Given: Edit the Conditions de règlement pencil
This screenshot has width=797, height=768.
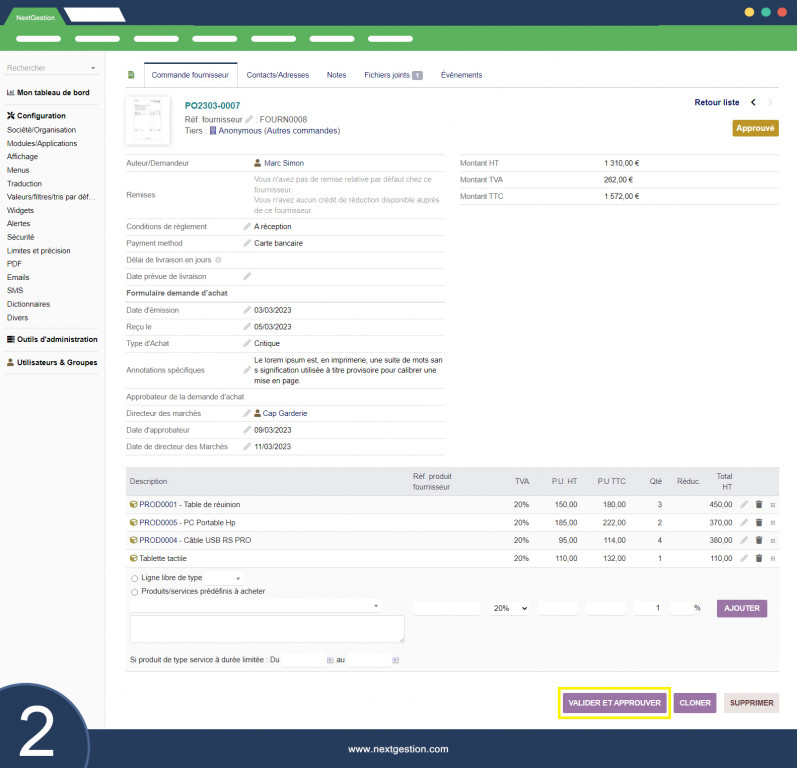Looking at the screenshot, I should pos(247,226).
